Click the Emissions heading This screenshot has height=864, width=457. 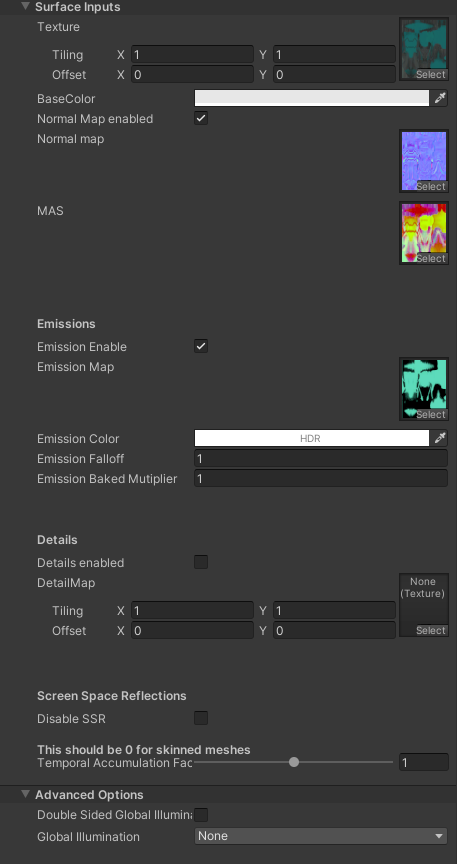pyautogui.click(x=66, y=323)
